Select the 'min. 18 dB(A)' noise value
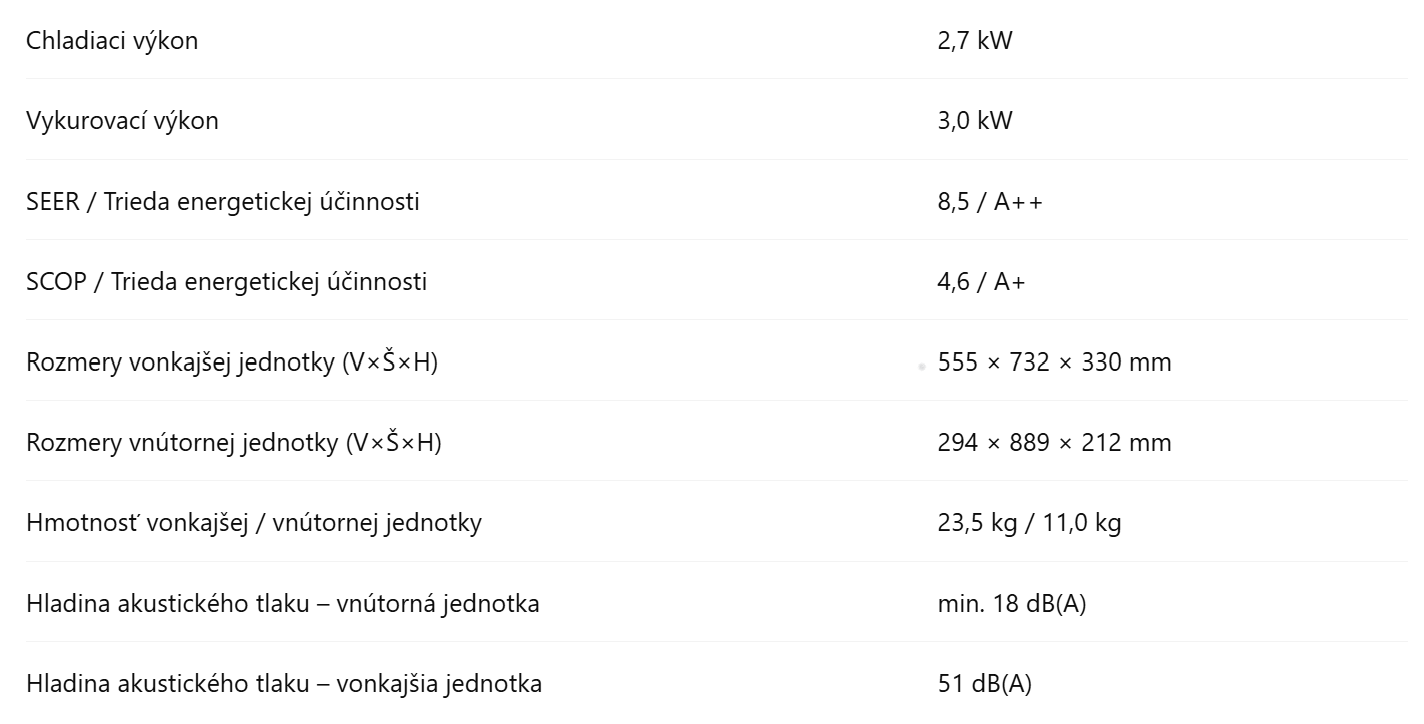 click(x=1012, y=604)
